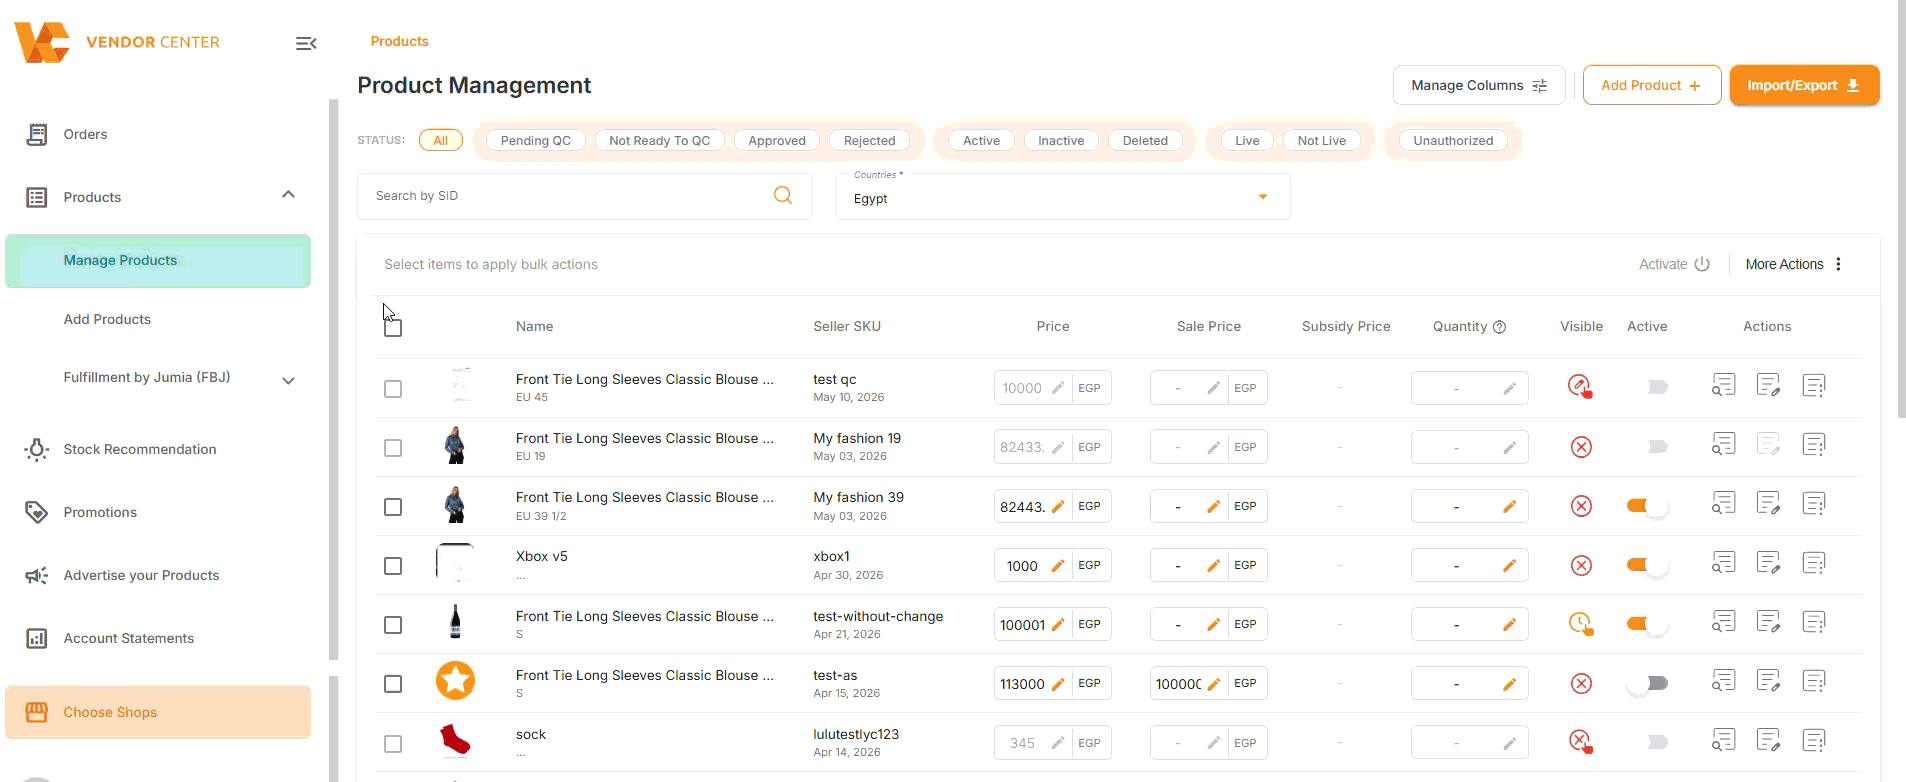Click the Add Product button
This screenshot has height=782, width=1906.
point(1651,85)
